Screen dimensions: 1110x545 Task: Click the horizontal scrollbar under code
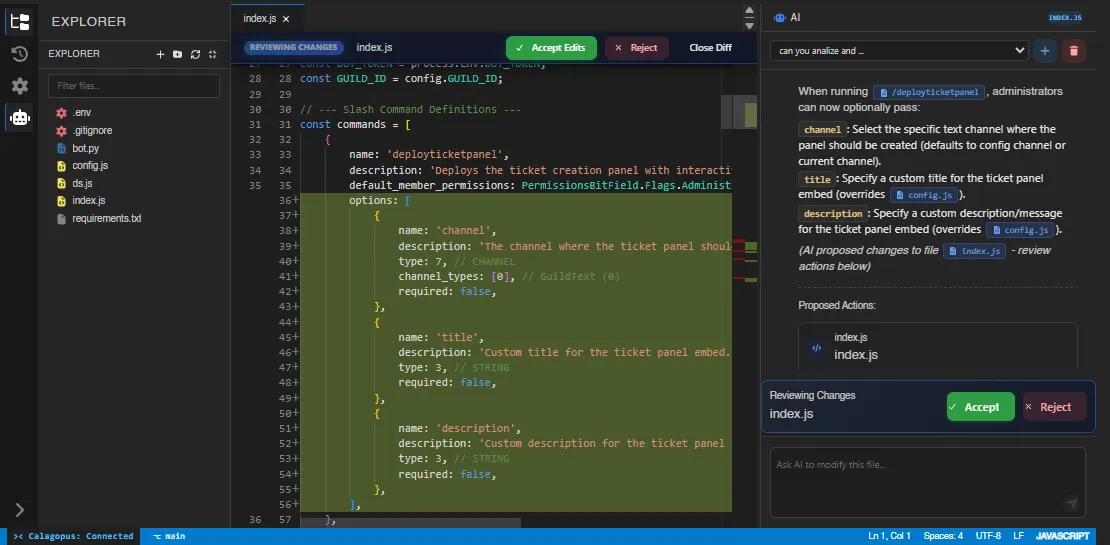(x=411, y=523)
